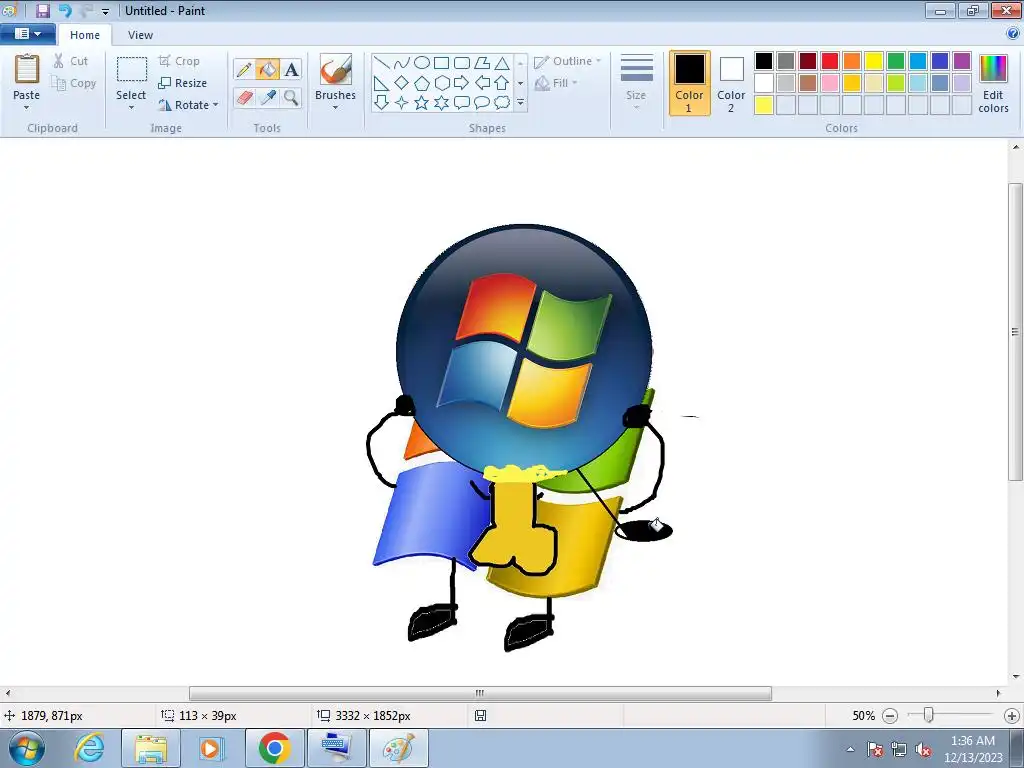Select the Text tool
Viewport: 1024px width, 768px height.
tap(291, 69)
